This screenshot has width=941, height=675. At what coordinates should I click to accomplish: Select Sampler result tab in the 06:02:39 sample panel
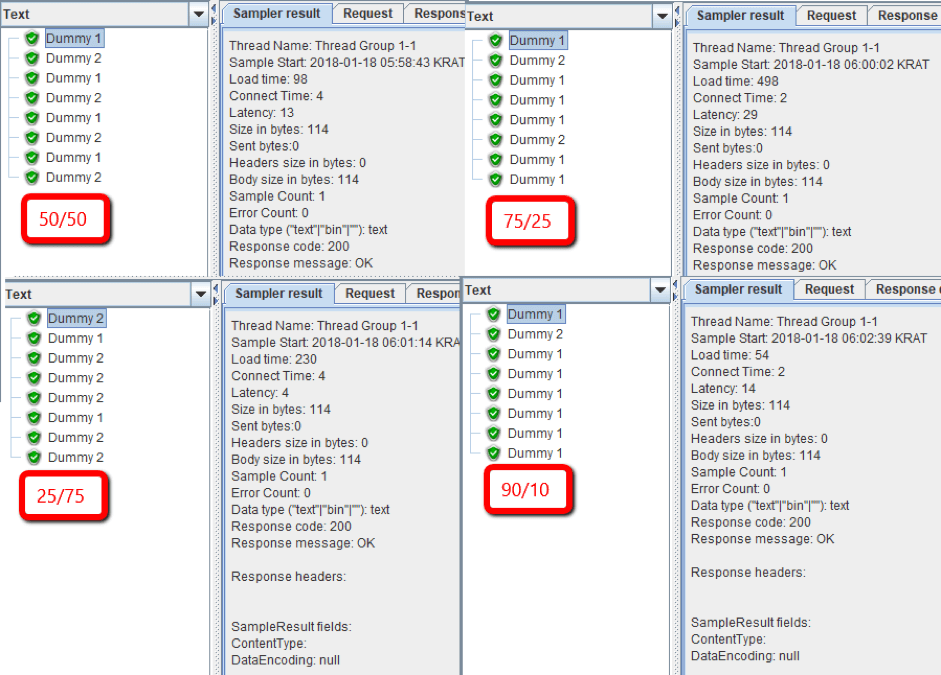click(739, 289)
